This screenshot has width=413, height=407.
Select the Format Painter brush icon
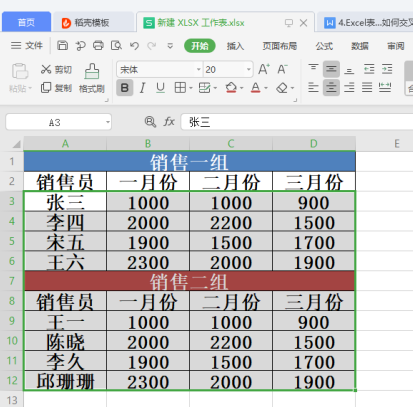[92, 71]
